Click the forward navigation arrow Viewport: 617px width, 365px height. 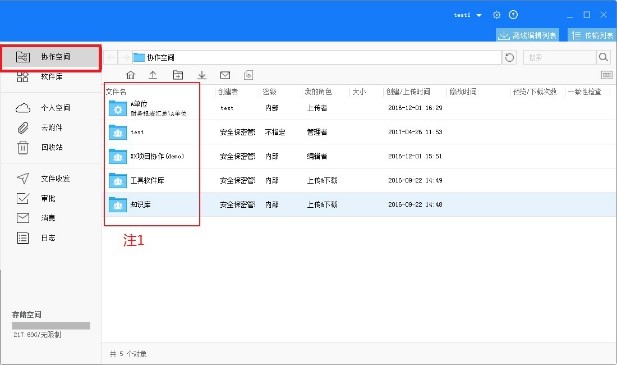click(125, 57)
